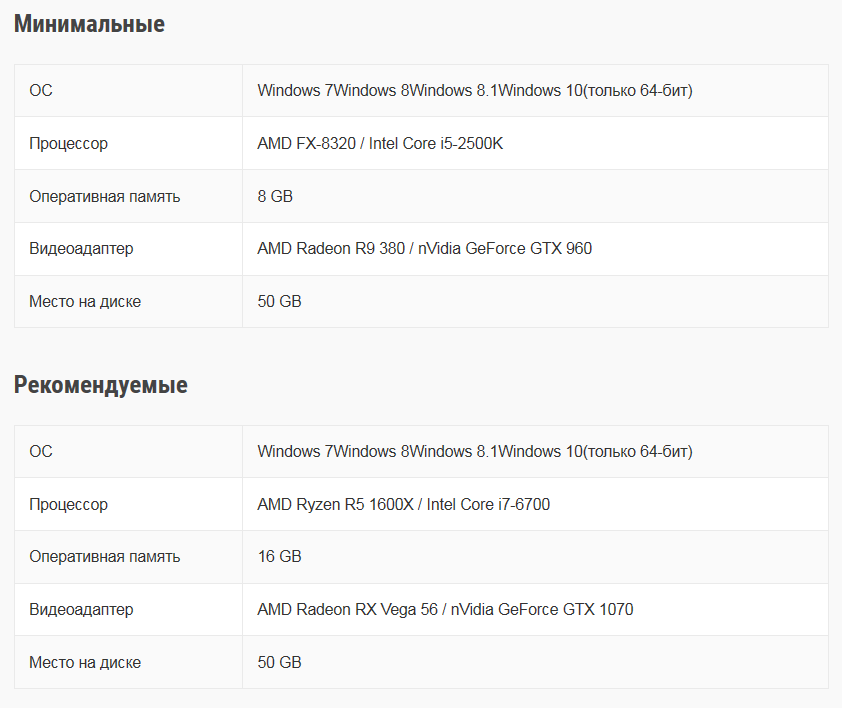Click AMD Radeon RX Vega 56 / GTX 1070 text

[445, 610]
